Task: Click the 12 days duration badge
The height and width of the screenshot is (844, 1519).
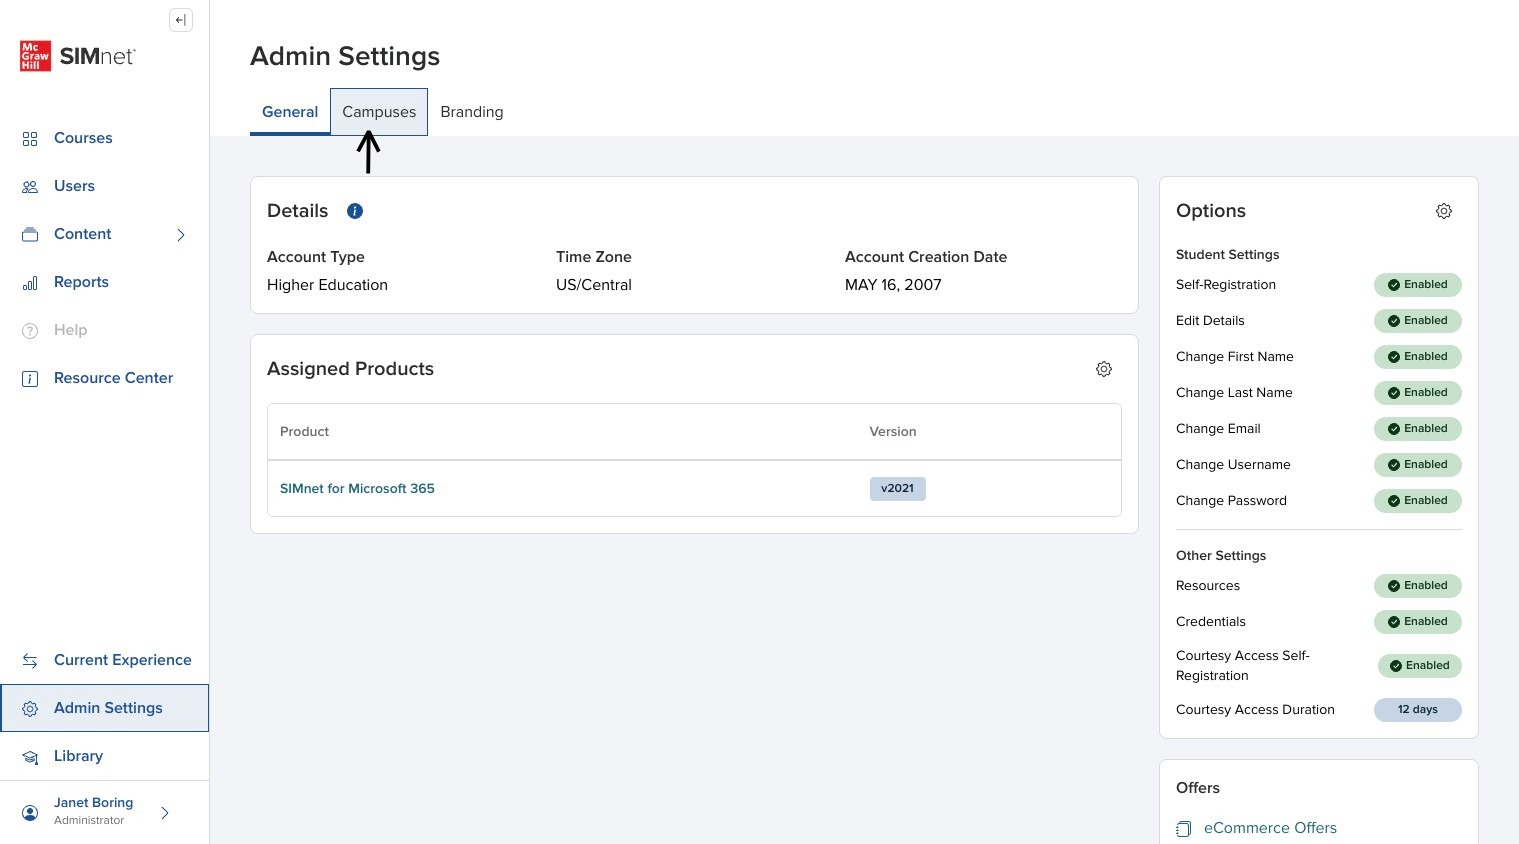Action: 1418,710
